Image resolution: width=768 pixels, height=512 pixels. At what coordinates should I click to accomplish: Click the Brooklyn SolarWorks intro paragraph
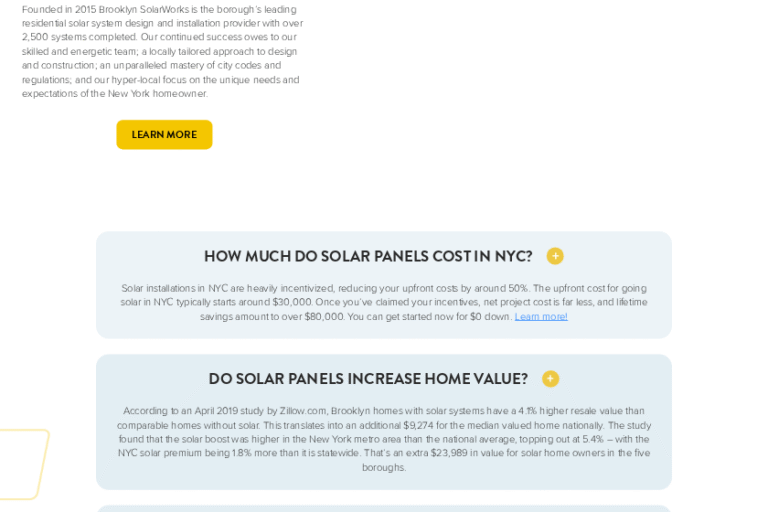click(x=162, y=51)
